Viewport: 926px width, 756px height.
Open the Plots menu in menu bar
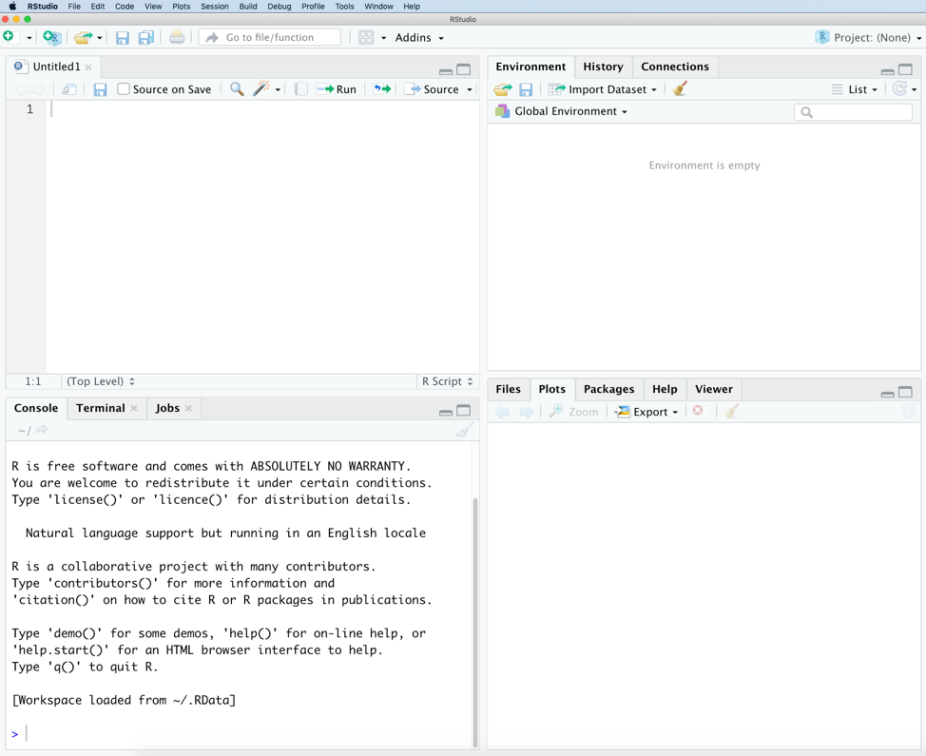pos(181,6)
